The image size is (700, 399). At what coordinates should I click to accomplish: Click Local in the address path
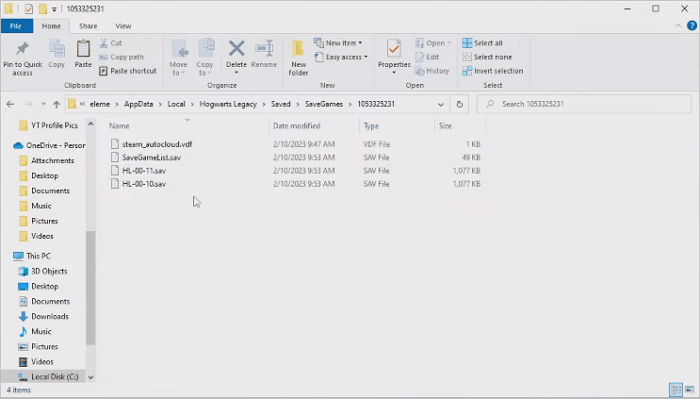[x=176, y=104]
